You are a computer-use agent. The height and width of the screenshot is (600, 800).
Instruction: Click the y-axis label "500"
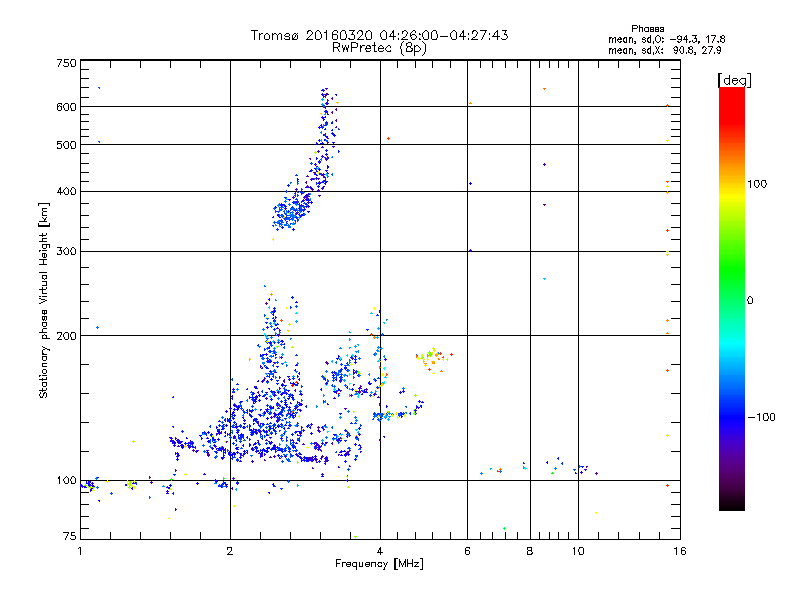pyautogui.click(x=66, y=145)
